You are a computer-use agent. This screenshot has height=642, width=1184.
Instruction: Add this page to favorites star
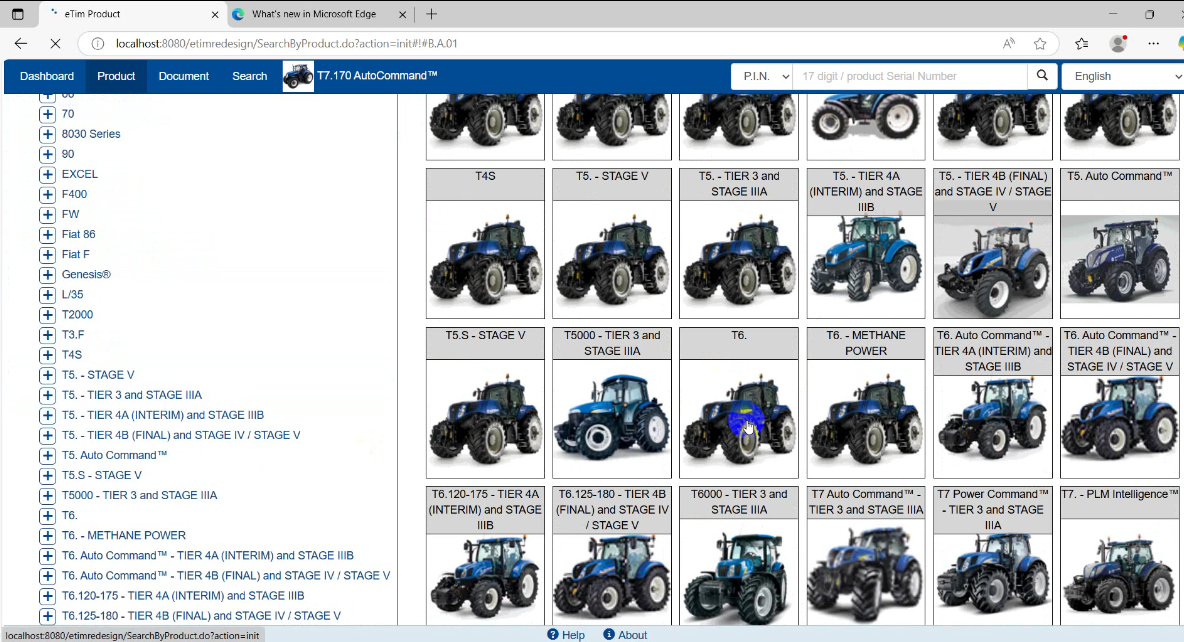point(1040,44)
